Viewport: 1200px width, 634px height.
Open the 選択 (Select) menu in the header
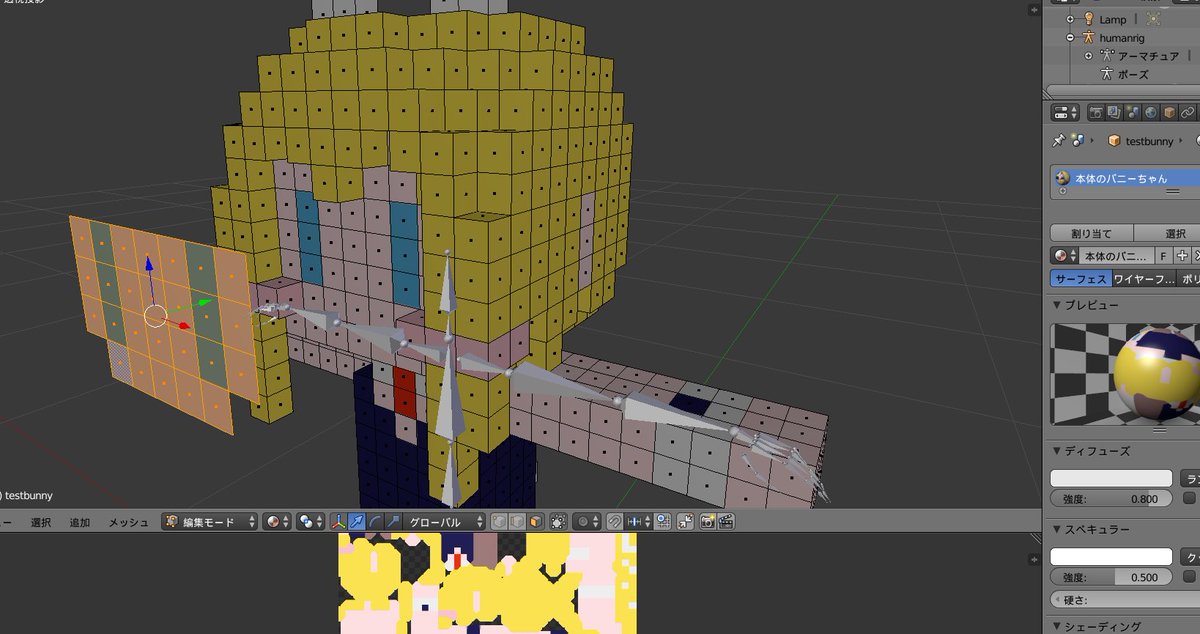coord(40,522)
